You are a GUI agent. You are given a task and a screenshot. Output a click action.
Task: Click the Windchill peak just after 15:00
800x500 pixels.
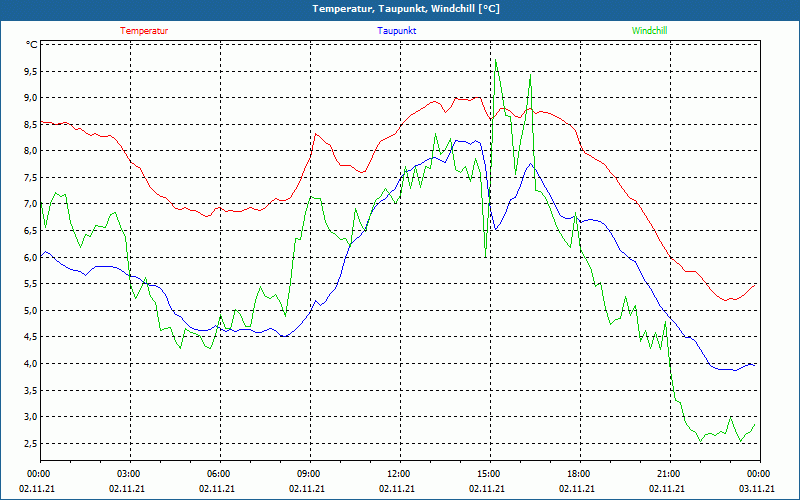(x=495, y=60)
